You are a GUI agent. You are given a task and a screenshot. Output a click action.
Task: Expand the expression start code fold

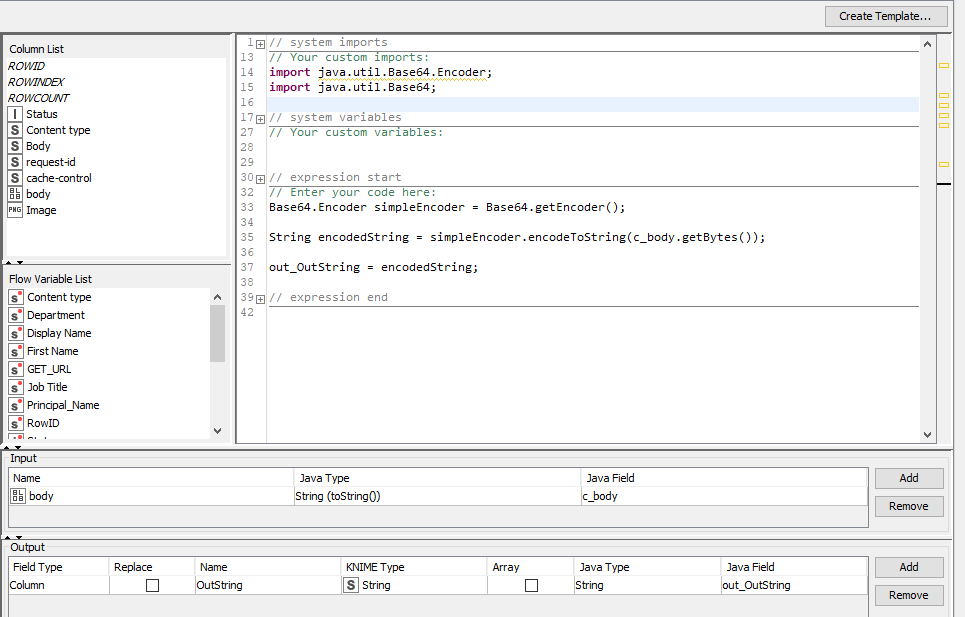point(260,178)
